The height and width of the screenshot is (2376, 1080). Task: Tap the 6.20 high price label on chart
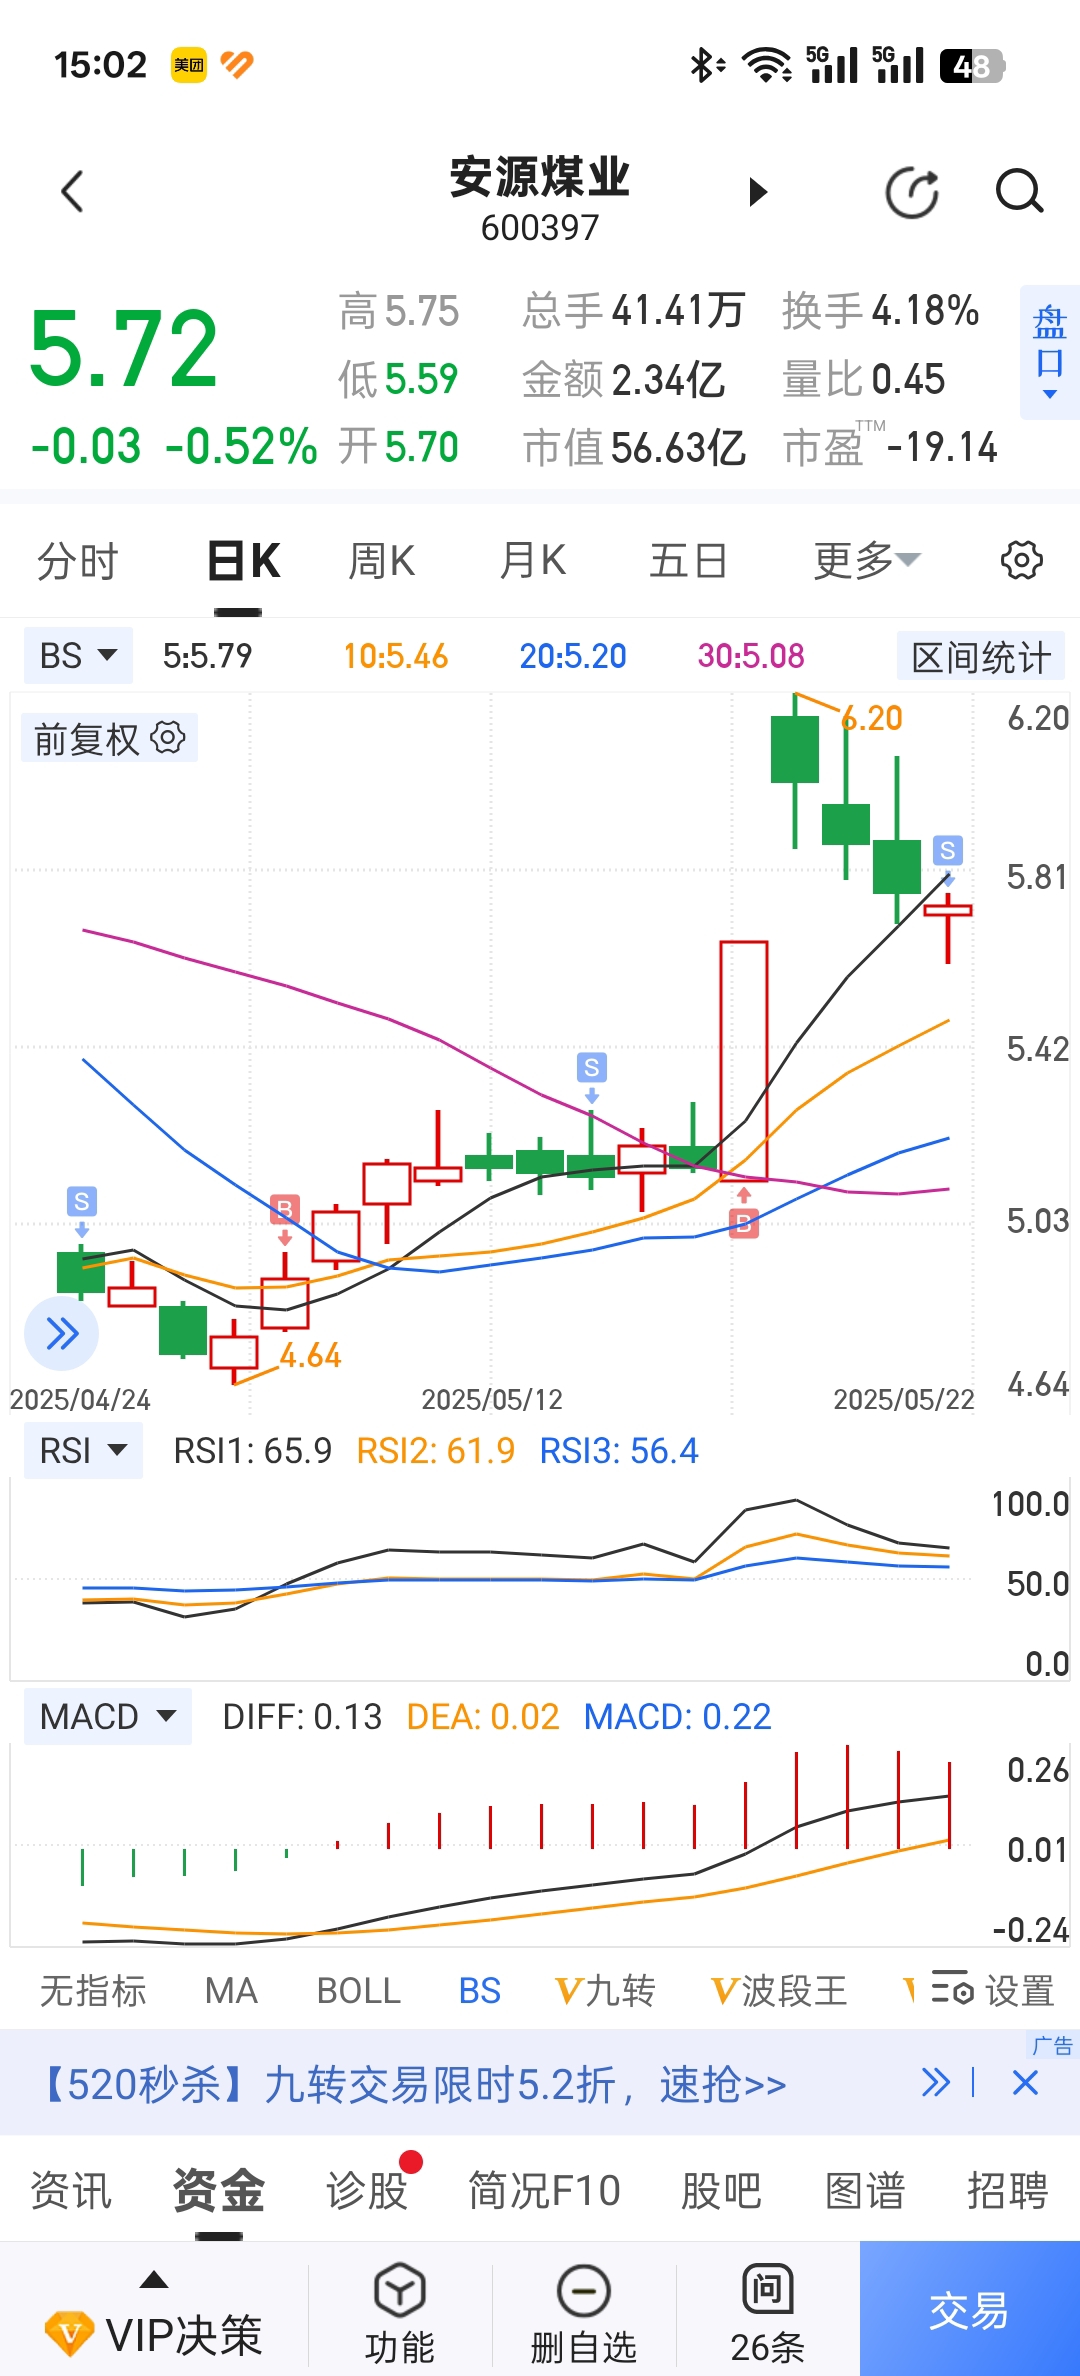coord(872,718)
